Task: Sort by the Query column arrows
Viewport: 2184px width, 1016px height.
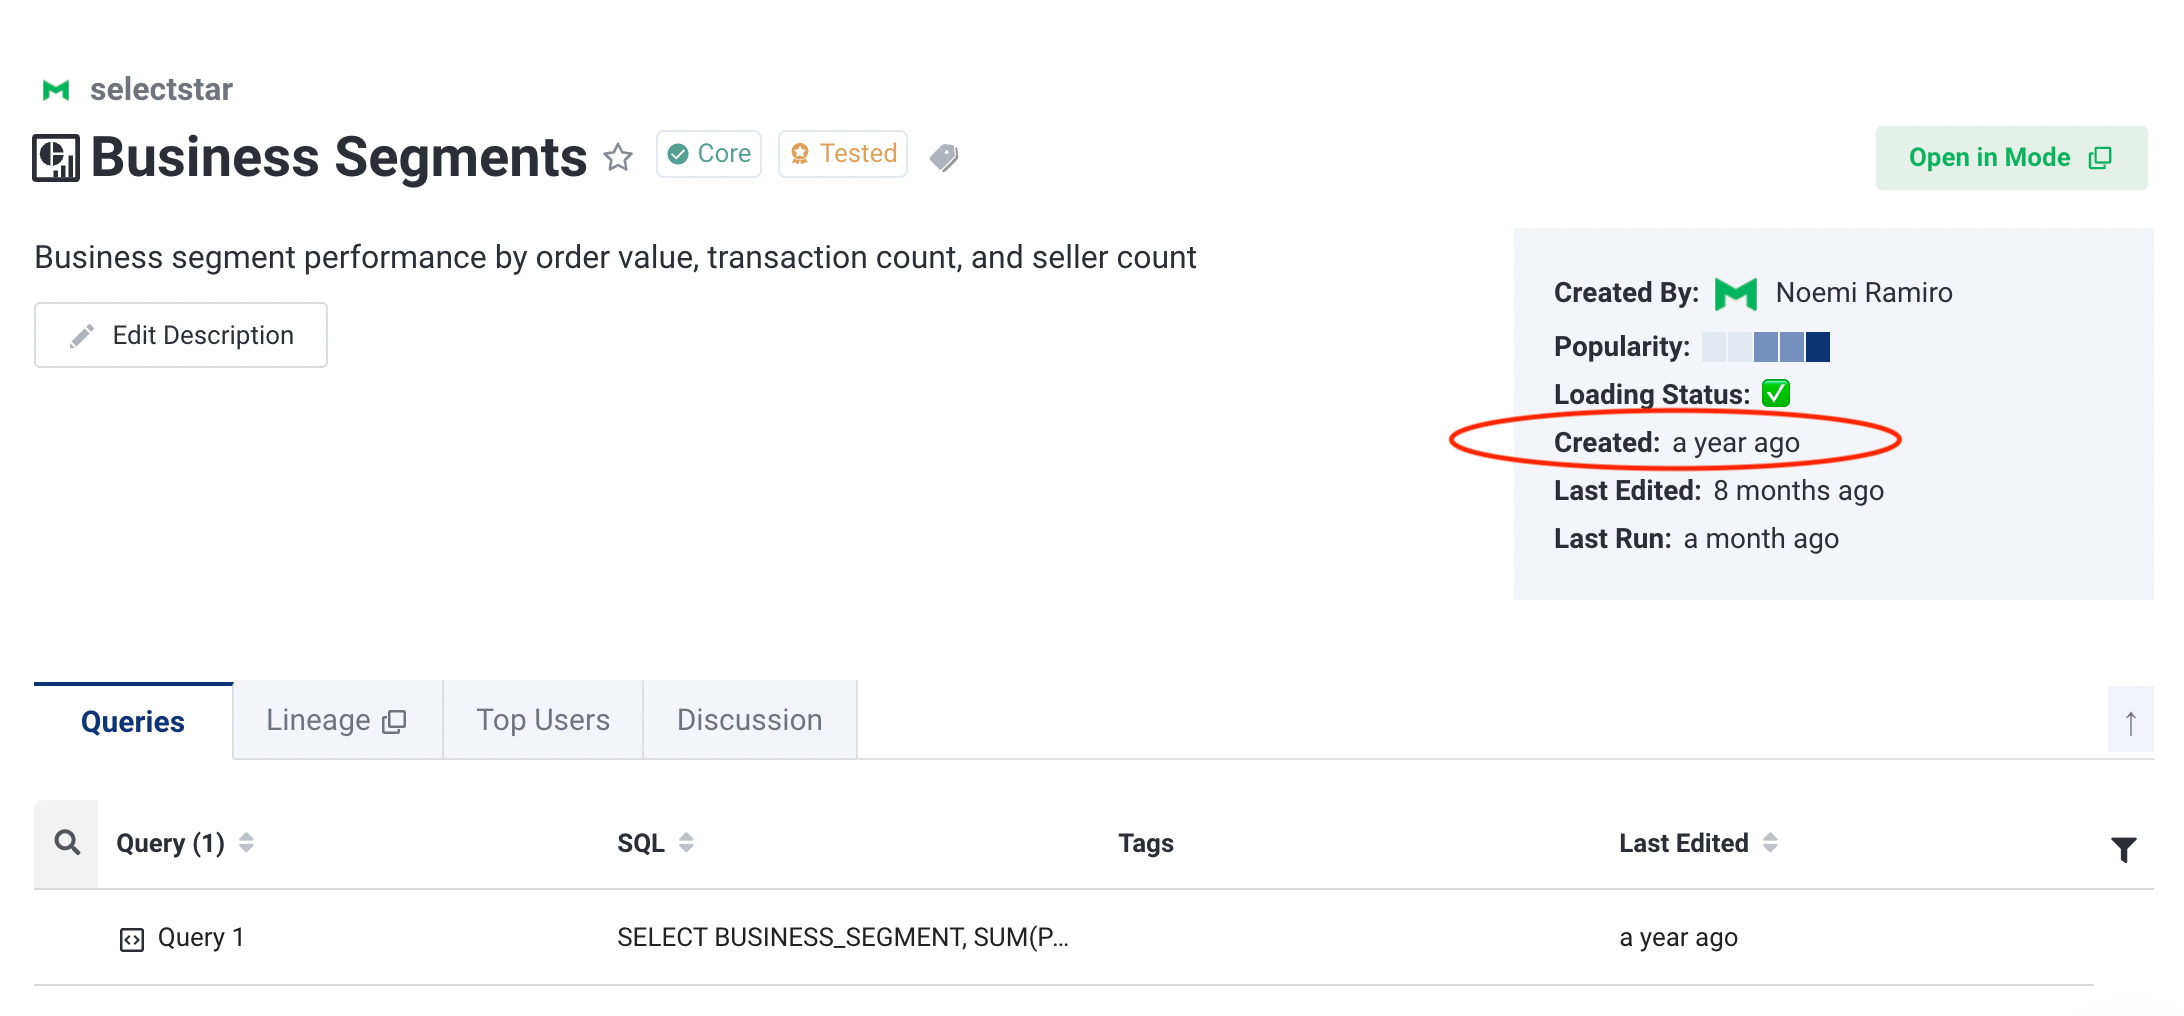Action: (246, 843)
